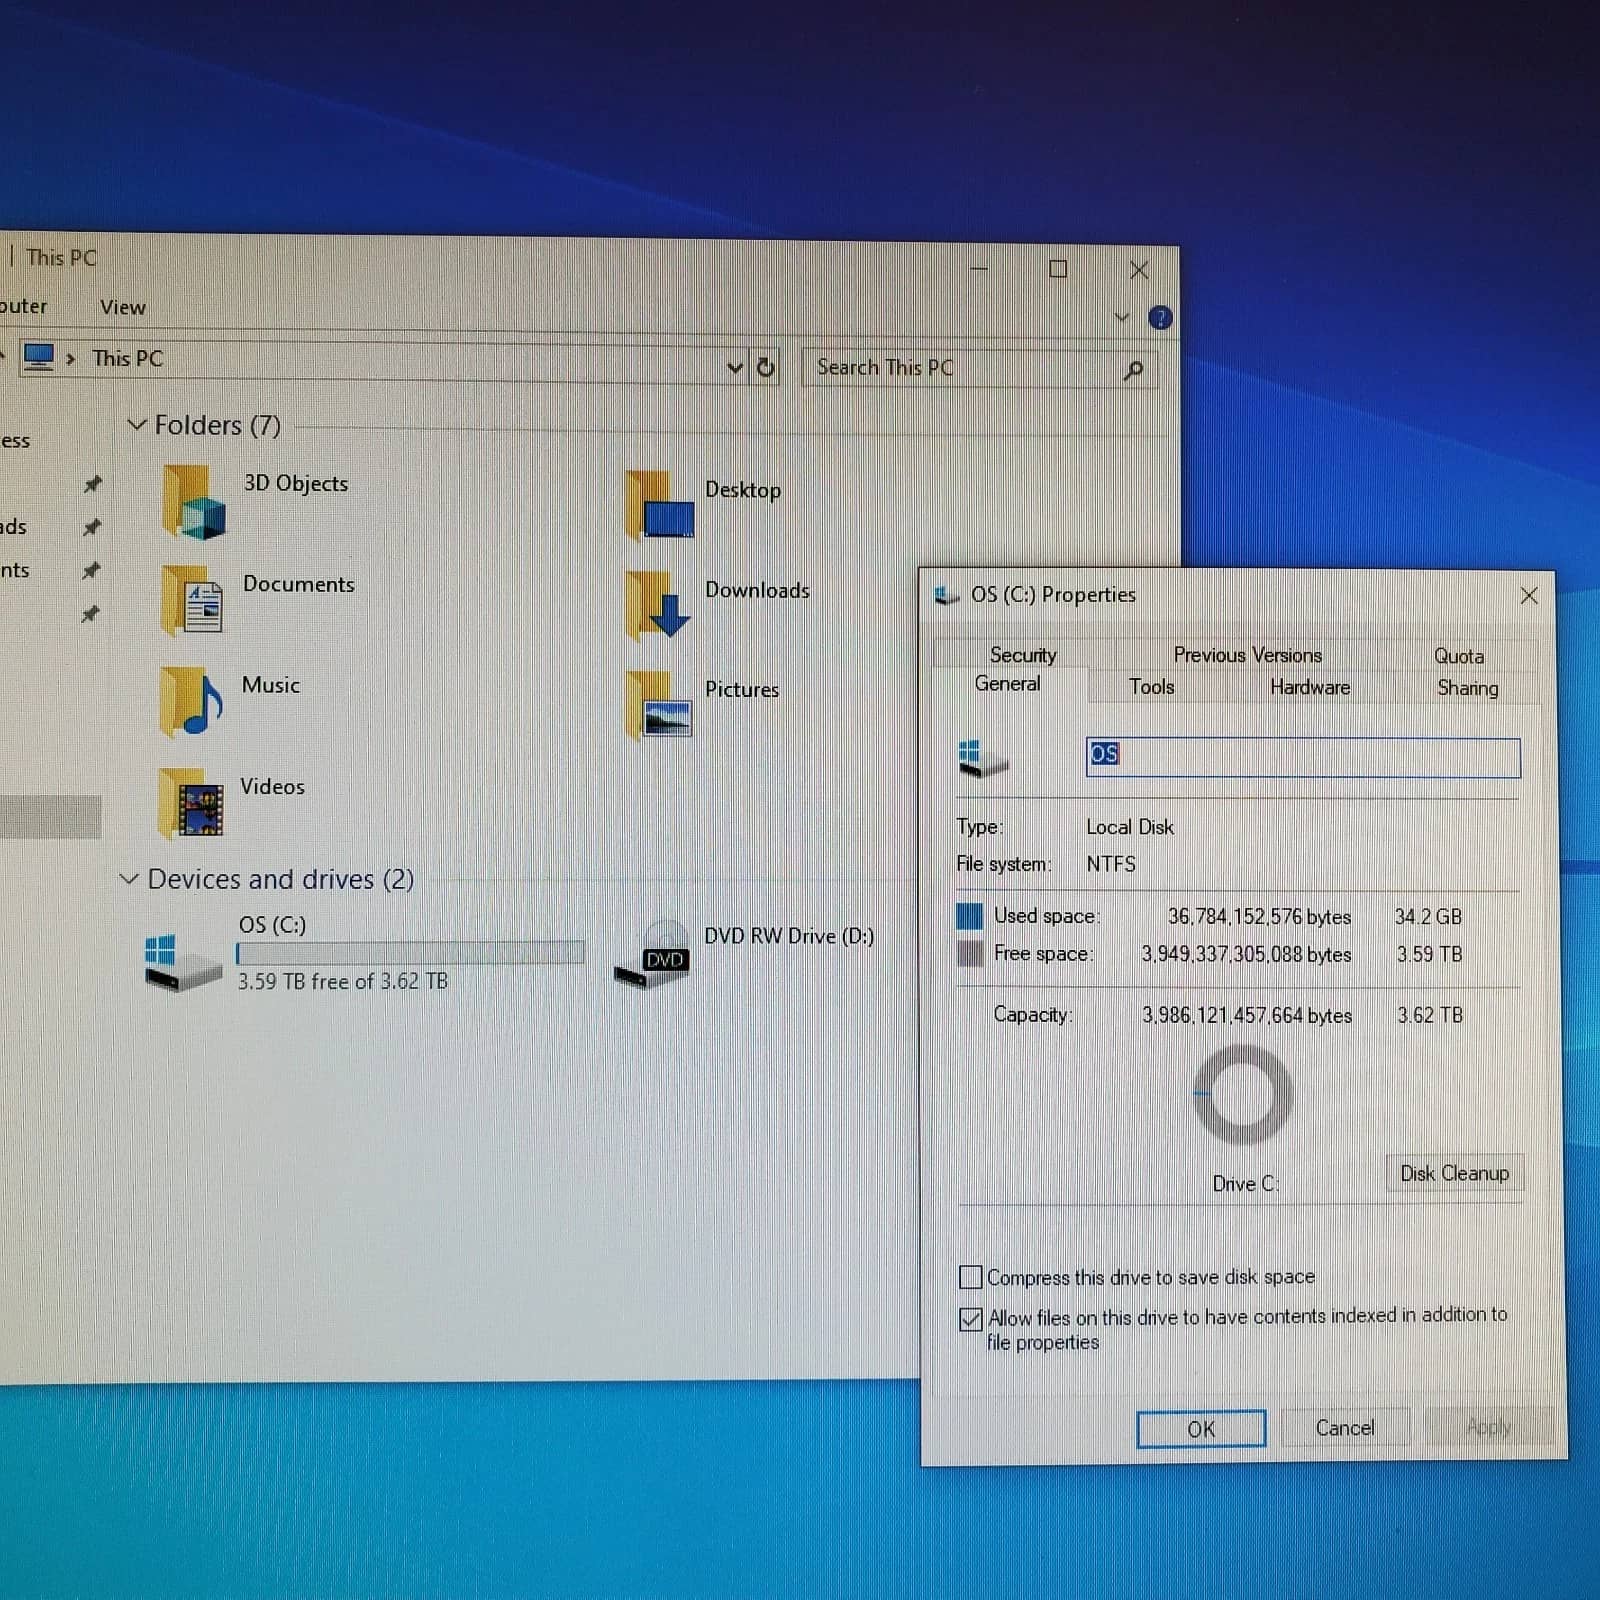
Task: Click the OS (C:) usage bar
Action: click(x=410, y=953)
